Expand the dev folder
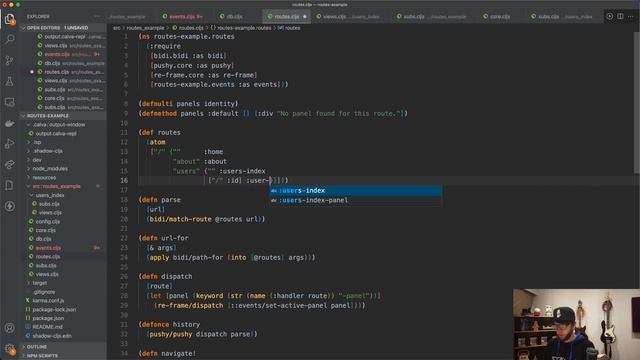Image resolution: width=640 pixels, height=360 pixels. 37,160
